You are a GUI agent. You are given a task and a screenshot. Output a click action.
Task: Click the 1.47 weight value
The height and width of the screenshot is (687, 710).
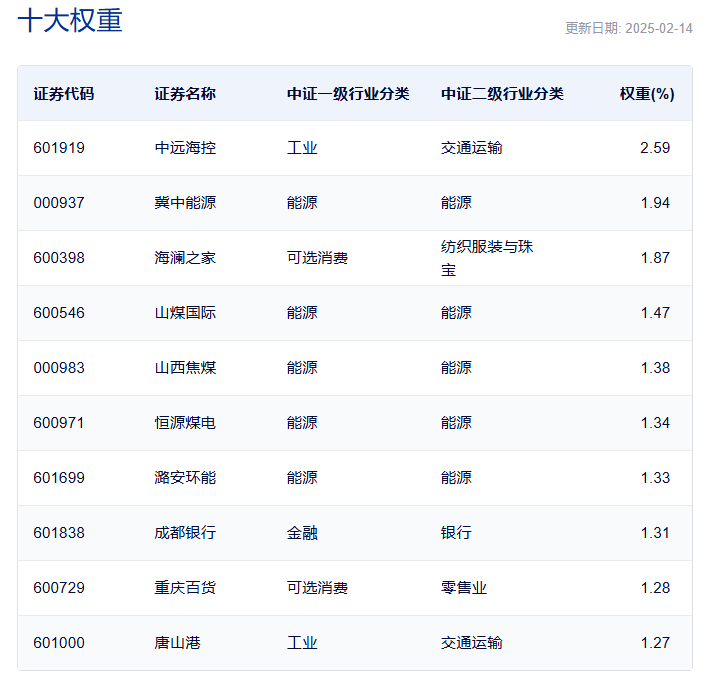655,313
